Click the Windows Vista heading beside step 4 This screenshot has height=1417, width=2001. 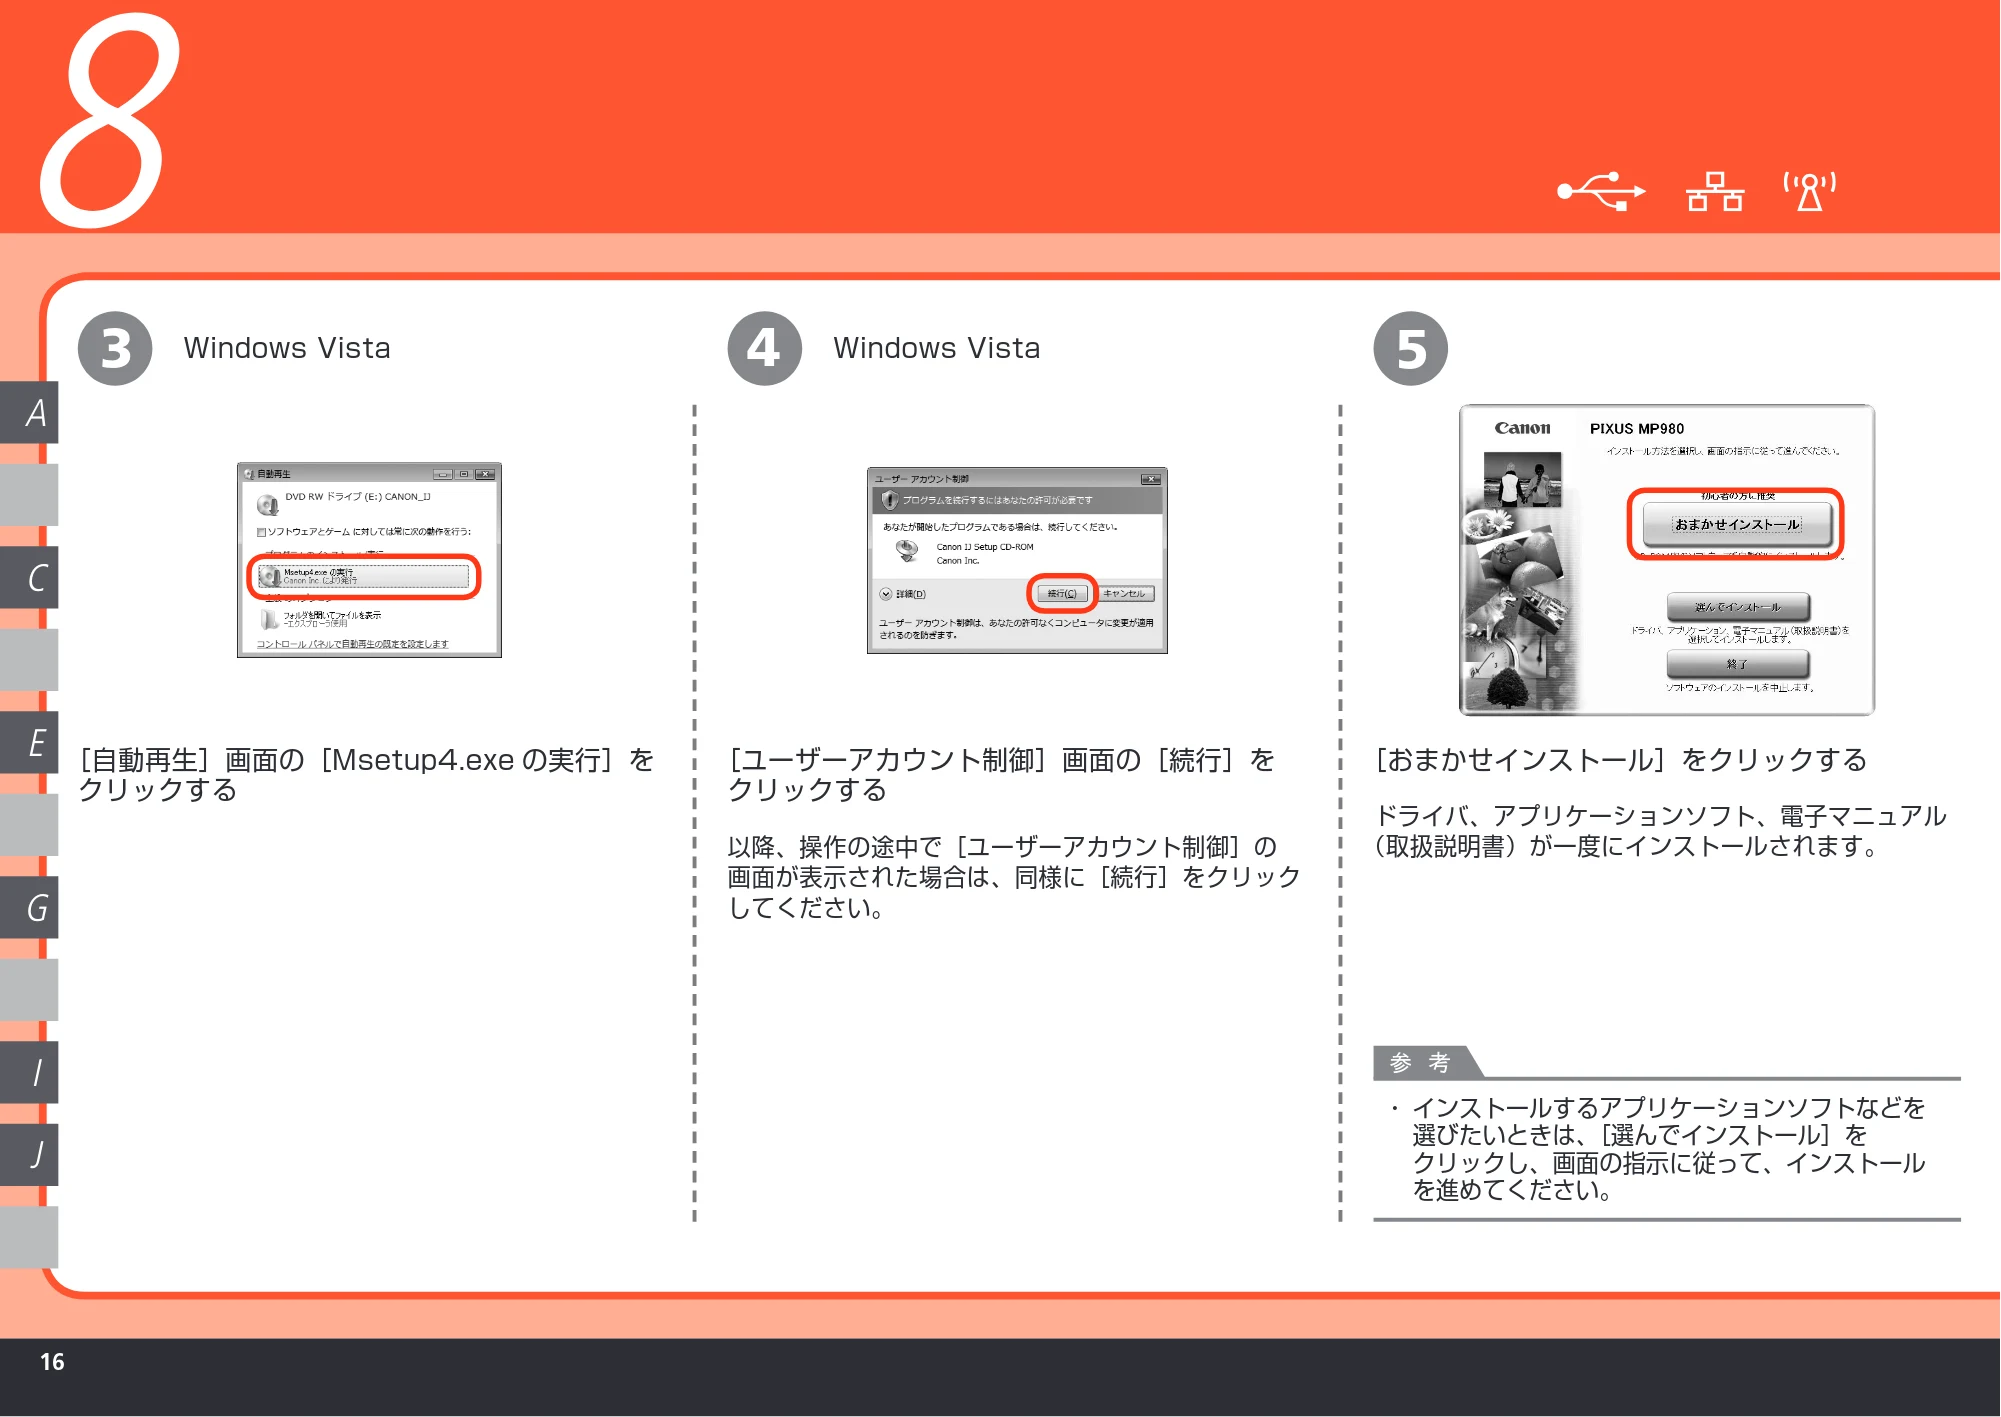pos(937,348)
